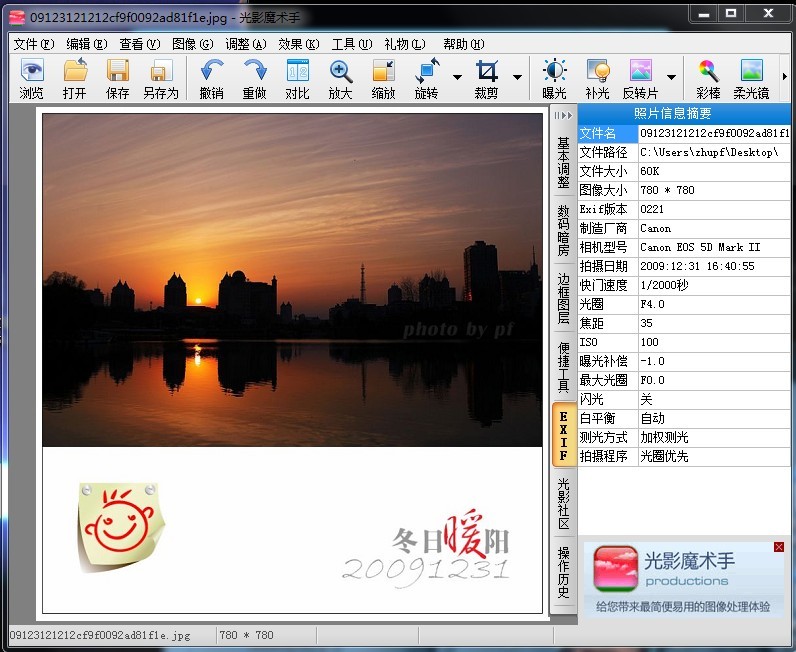
Task: Switch to 边框图层 side tab
Action: (563, 299)
